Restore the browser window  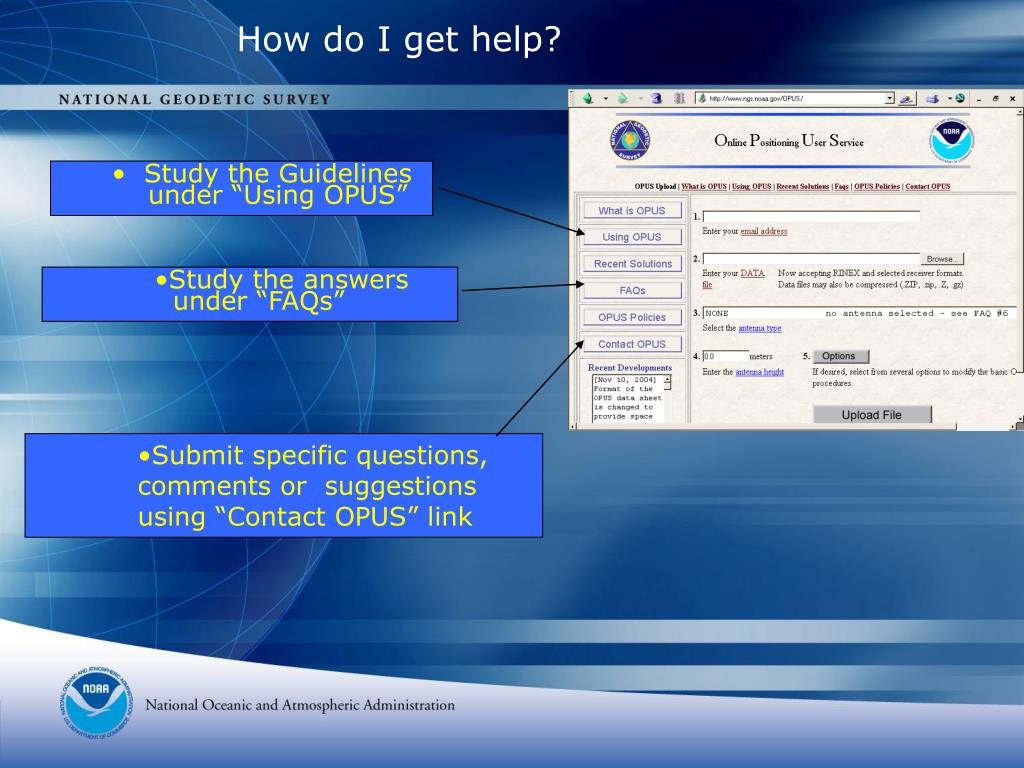[x=995, y=99]
